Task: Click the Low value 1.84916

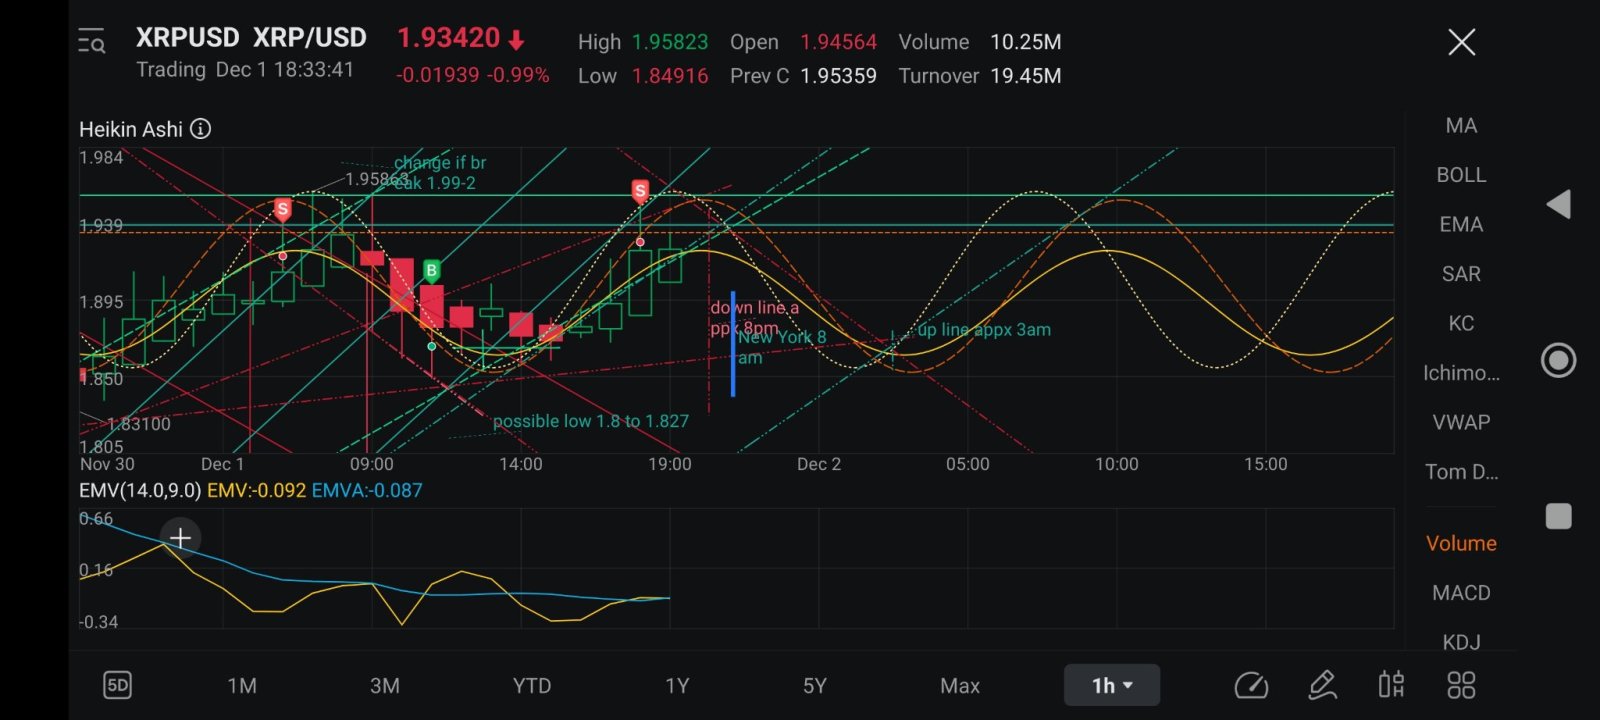Action: pos(670,76)
